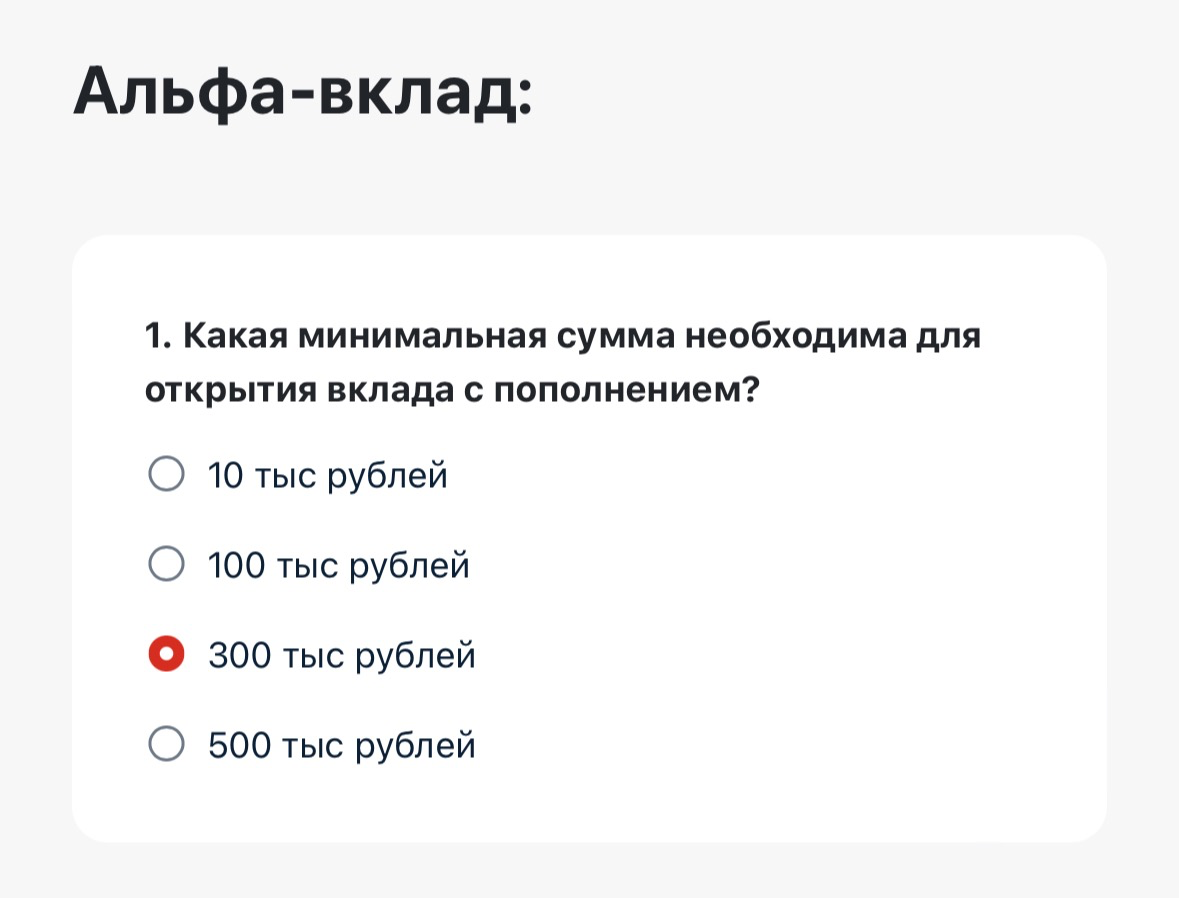The height and width of the screenshot is (898, 1179).
Task: Pick the second answer in the list
Action: 166,565
